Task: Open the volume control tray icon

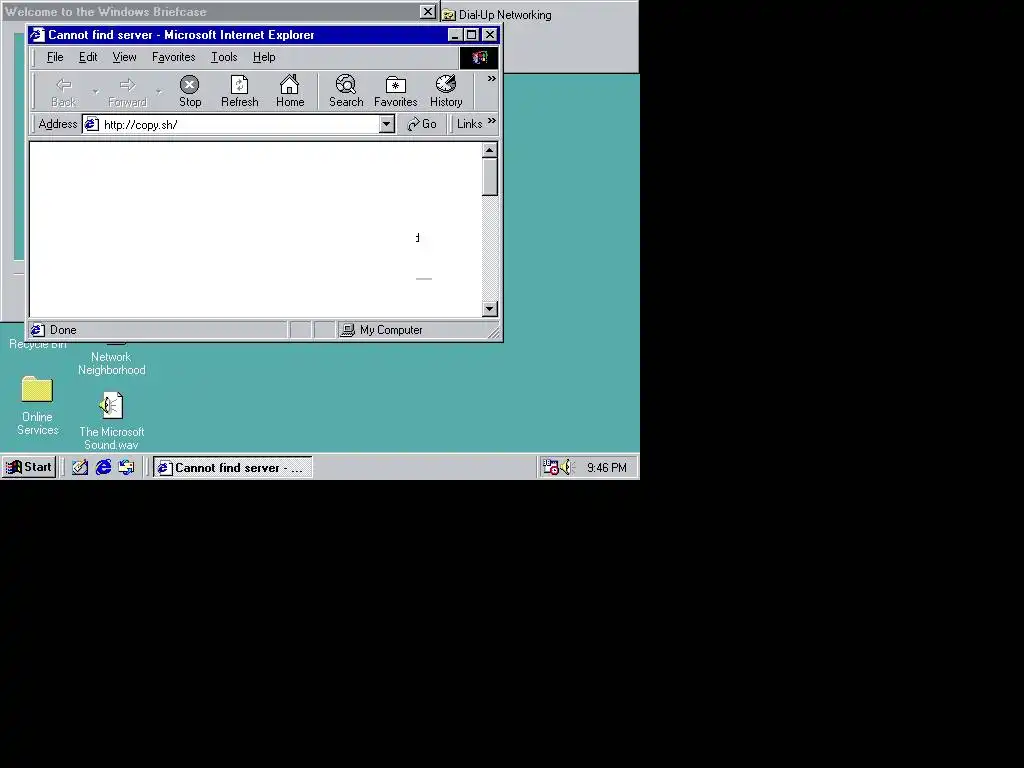Action: coord(566,467)
